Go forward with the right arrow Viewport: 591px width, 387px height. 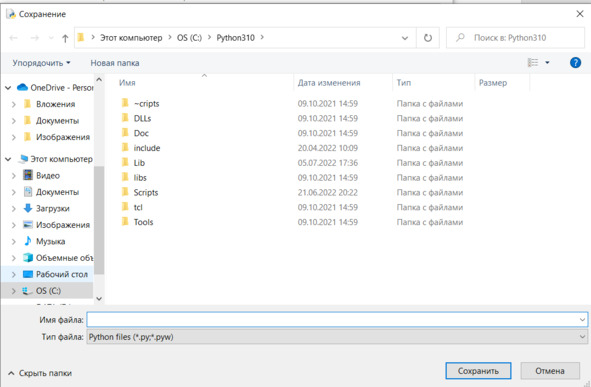click(34, 38)
